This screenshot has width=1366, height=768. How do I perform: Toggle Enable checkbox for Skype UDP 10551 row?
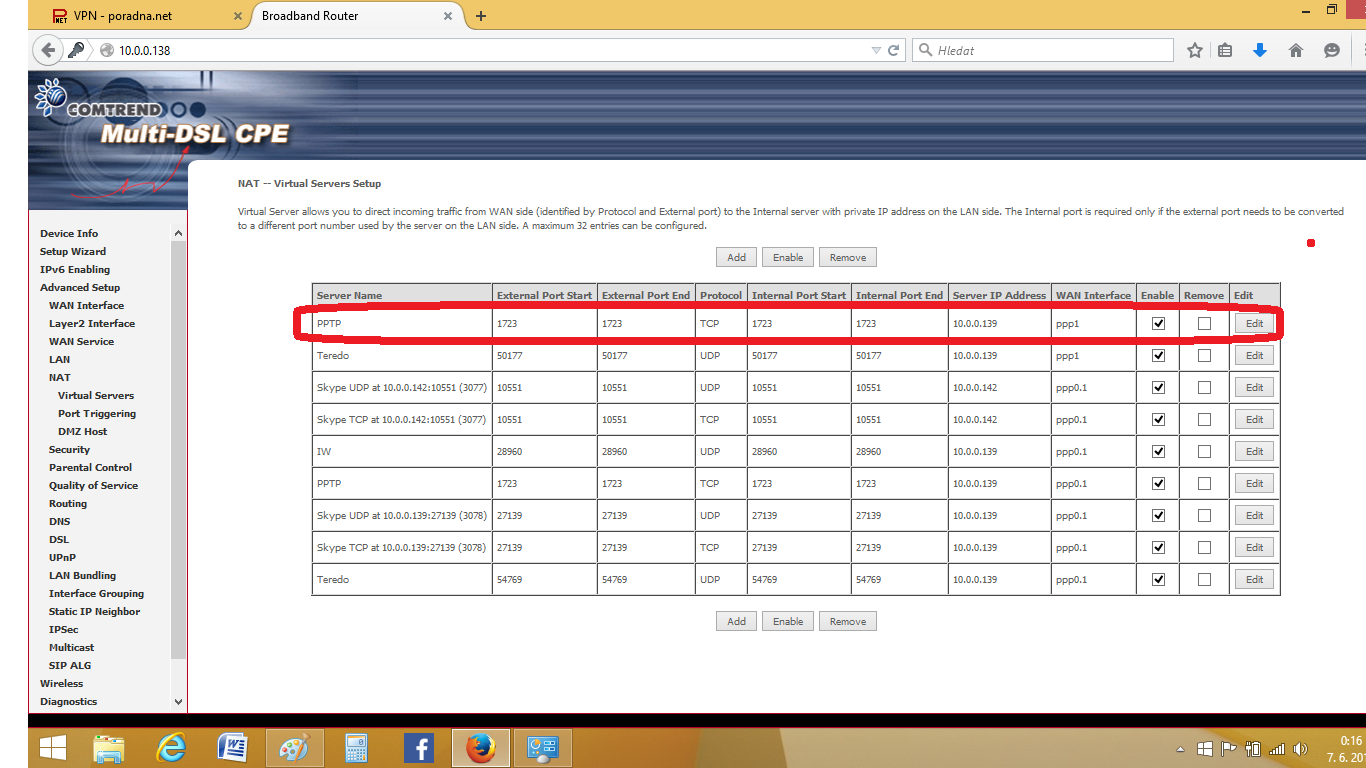pyautogui.click(x=1158, y=388)
